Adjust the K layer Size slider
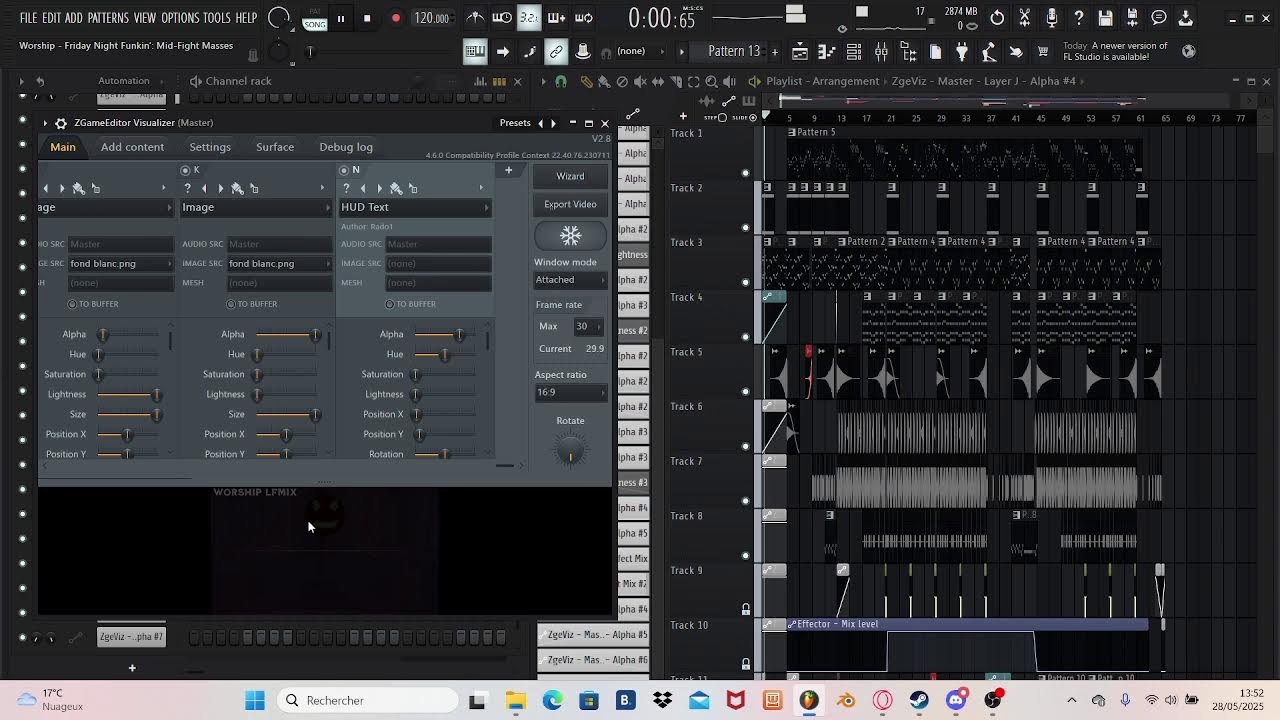This screenshot has width=1280, height=720. coord(286,414)
